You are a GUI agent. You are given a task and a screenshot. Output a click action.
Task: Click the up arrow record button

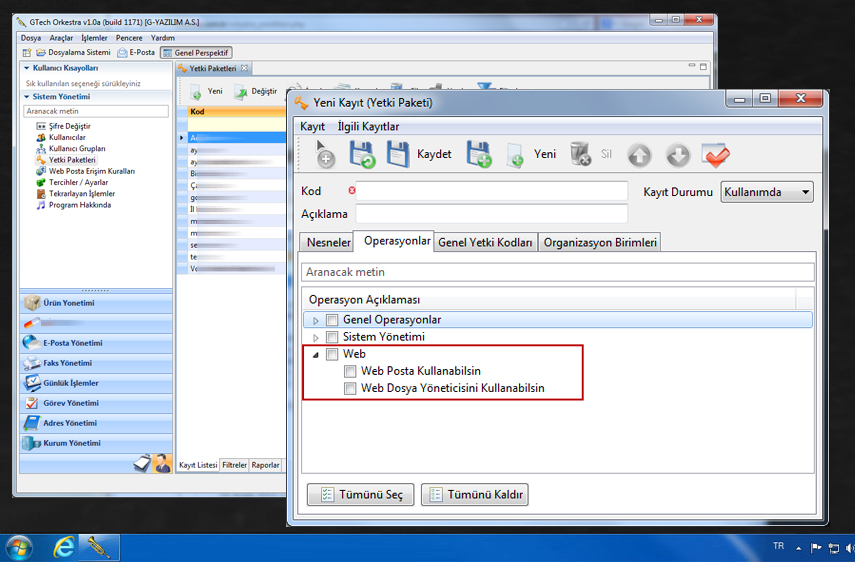pos(639,155)
